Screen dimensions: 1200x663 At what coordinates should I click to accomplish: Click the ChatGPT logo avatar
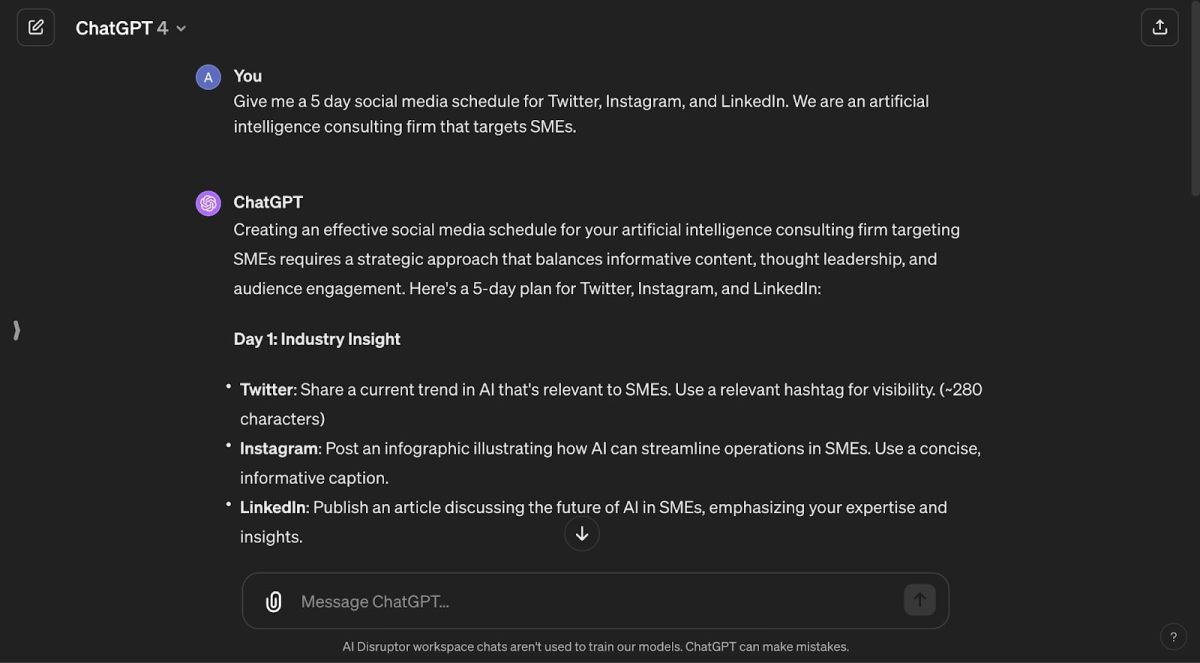coord(208,203)
